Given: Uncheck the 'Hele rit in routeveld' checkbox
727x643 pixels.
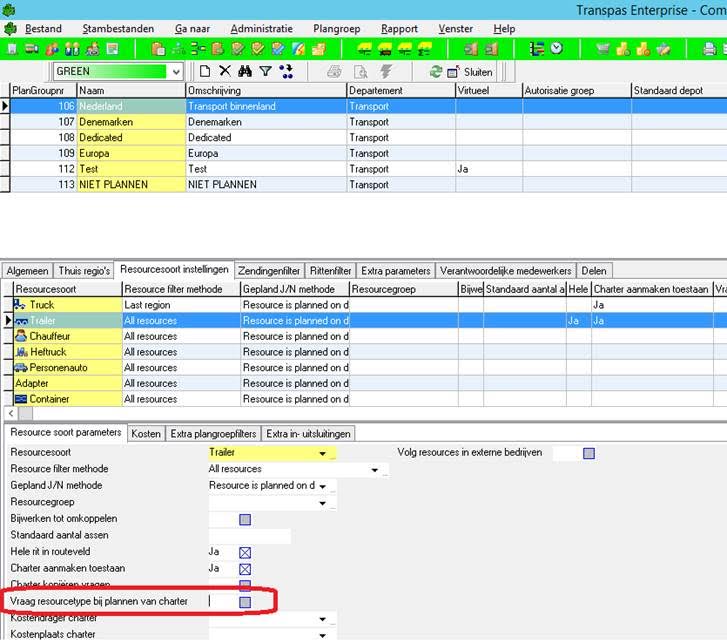Looking at the screenshot, I should [245, 552].
